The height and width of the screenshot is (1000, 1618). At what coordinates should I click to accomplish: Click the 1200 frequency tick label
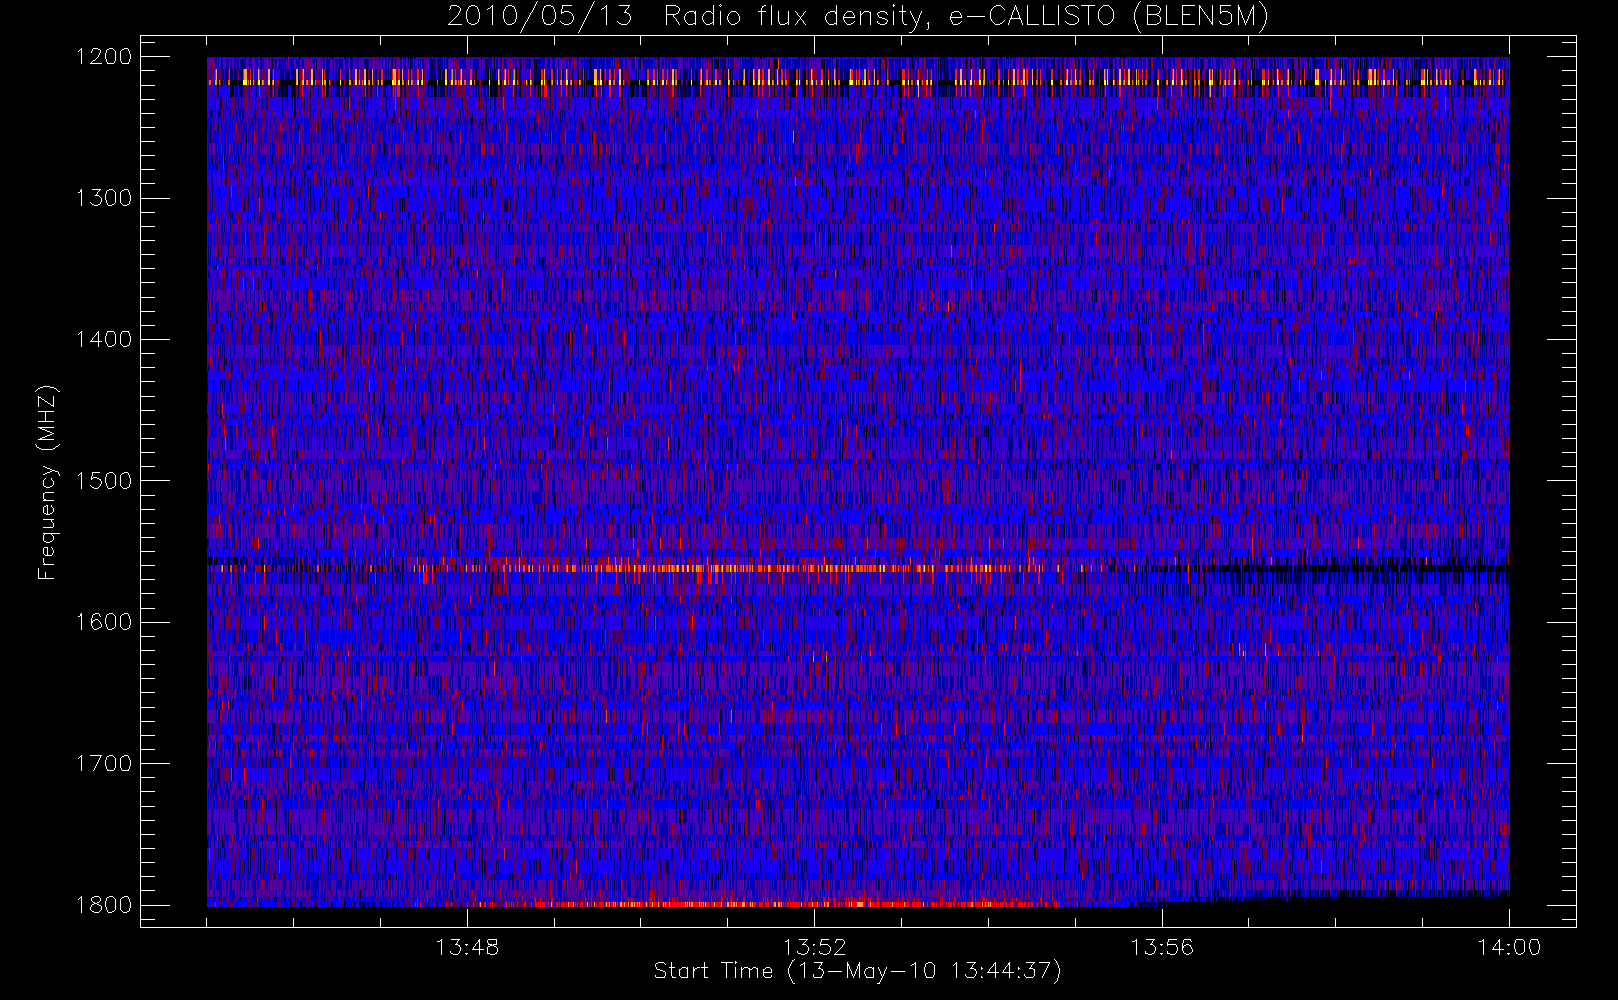(x=104, y=57)
